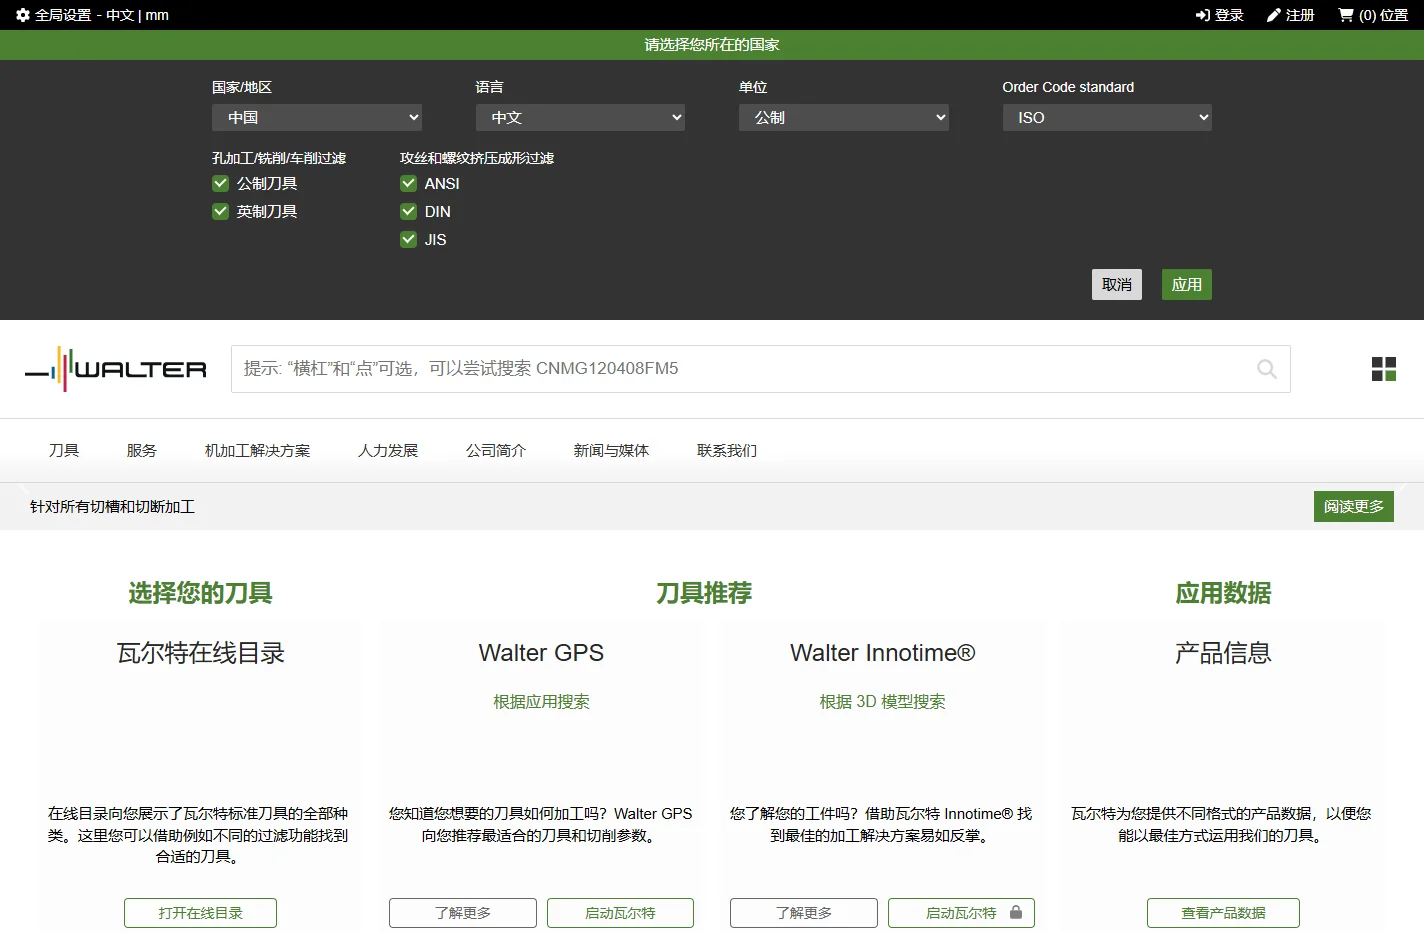Click the 刀具推荐 section heading
The width and height of the screenshot is (1424, 933).
click(x=704, y=593)
